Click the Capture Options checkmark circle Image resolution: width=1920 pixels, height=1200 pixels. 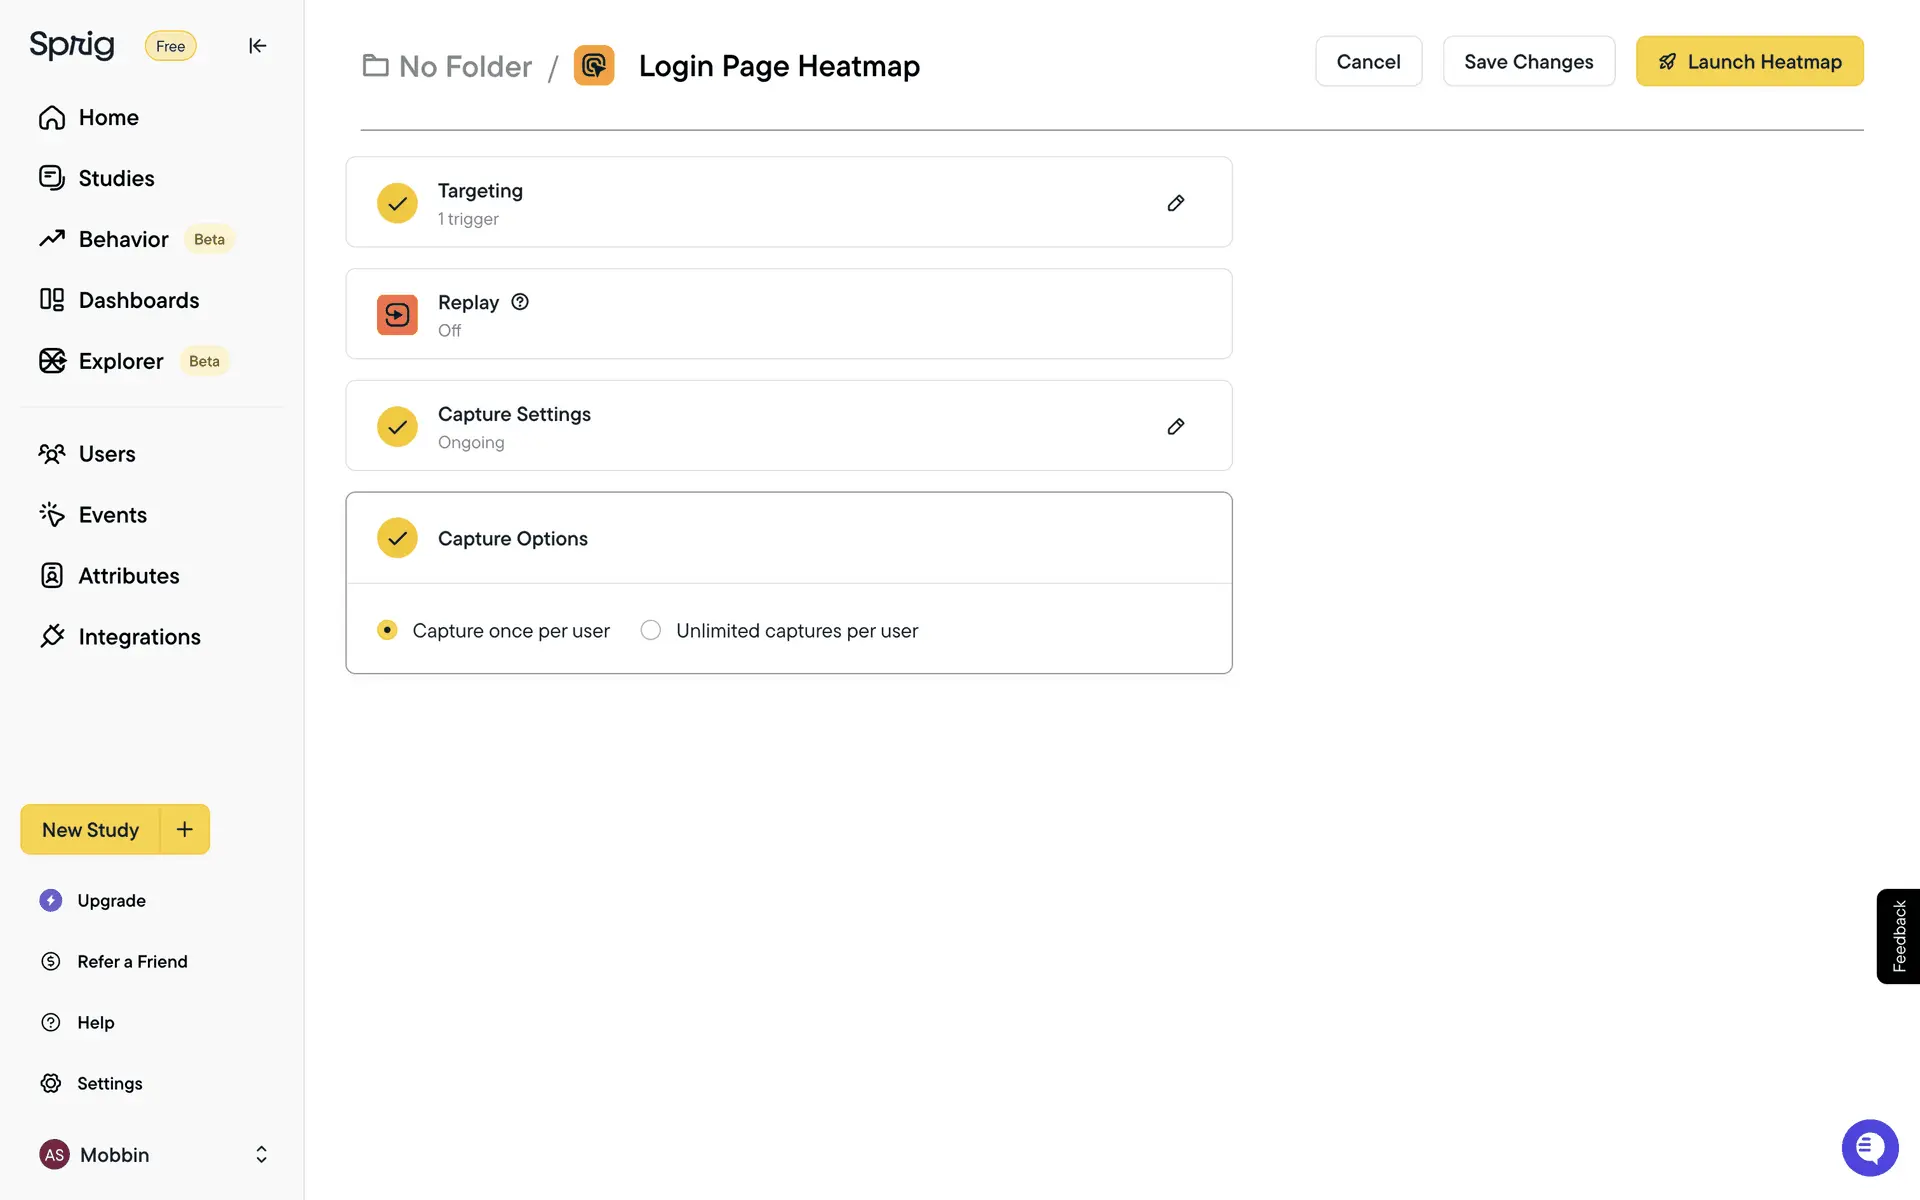pos(397,538)
